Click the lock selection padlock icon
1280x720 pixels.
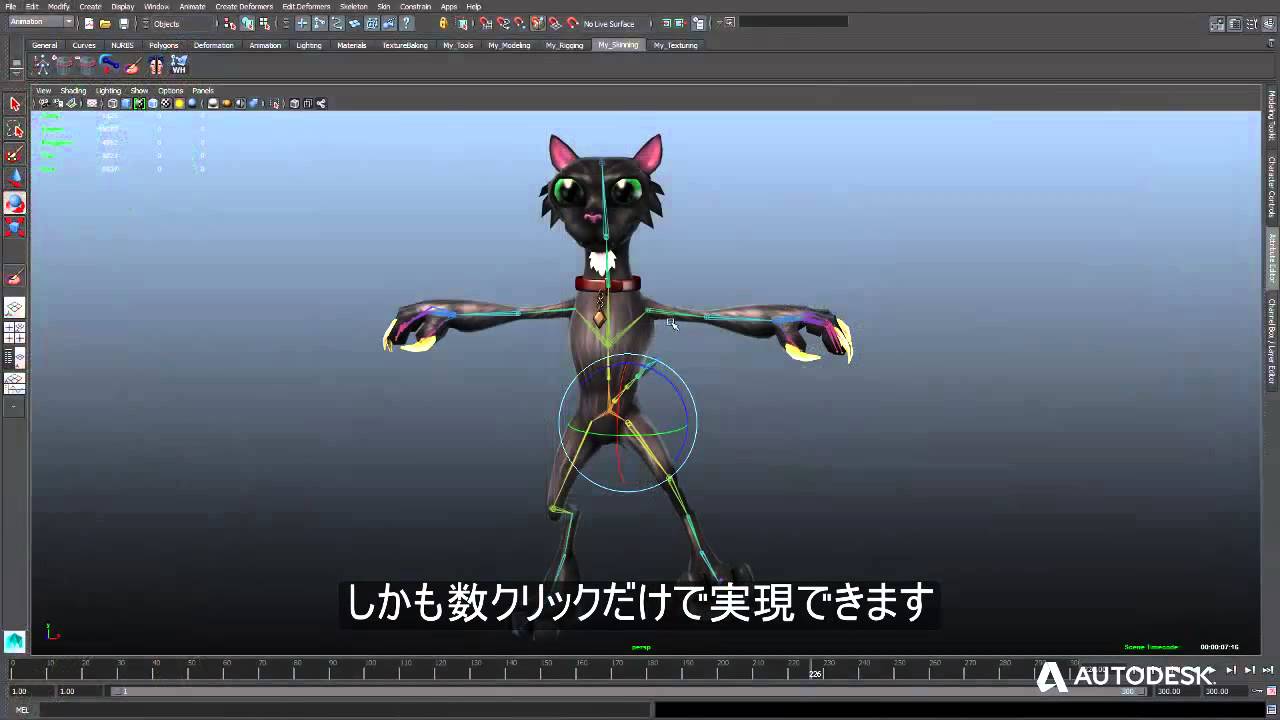pos(443,23)
